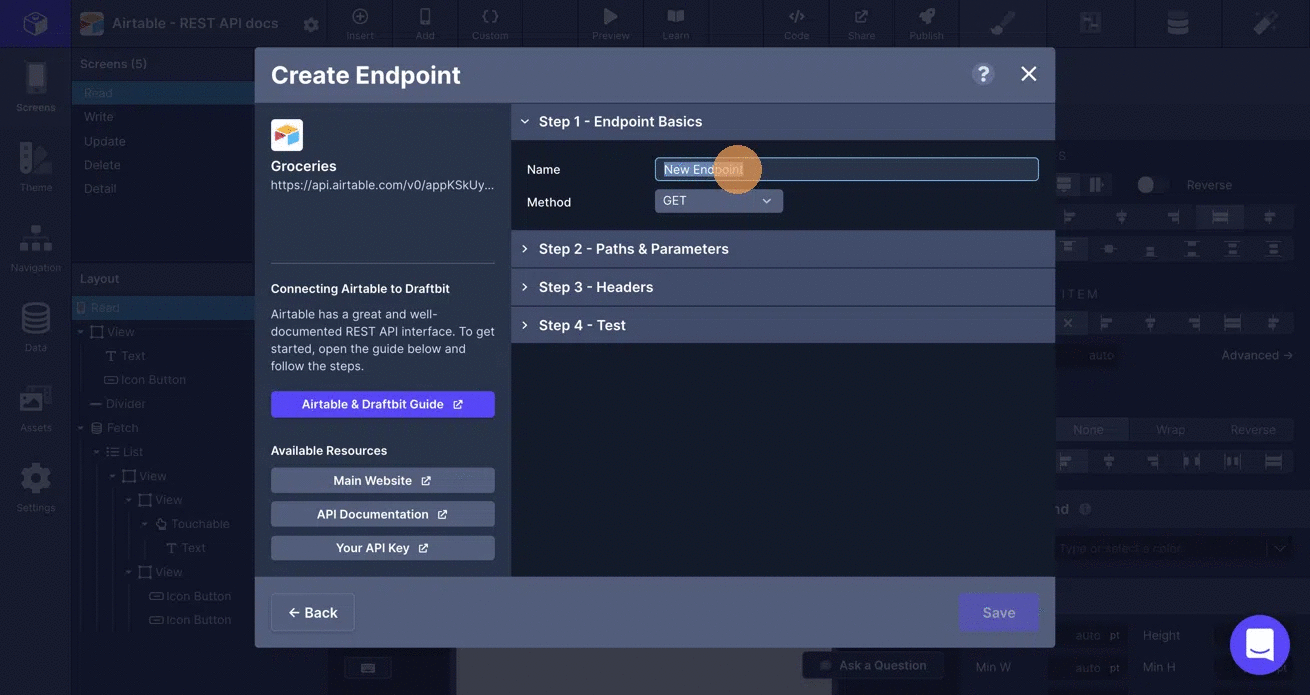Open the Settings sidebar panel
The image size is (1310, 695).
coord(36,487)
